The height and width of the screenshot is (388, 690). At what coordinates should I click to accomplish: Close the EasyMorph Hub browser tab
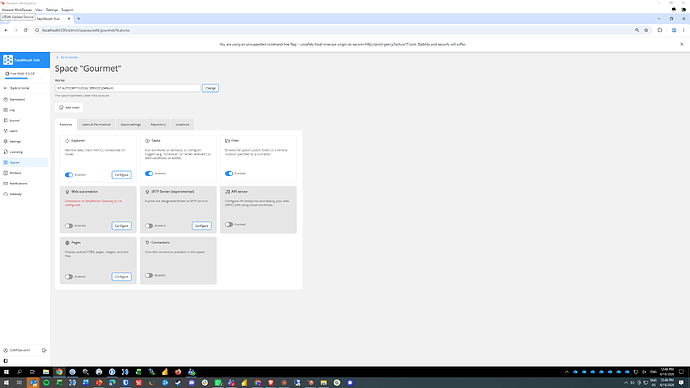[69, 18]
